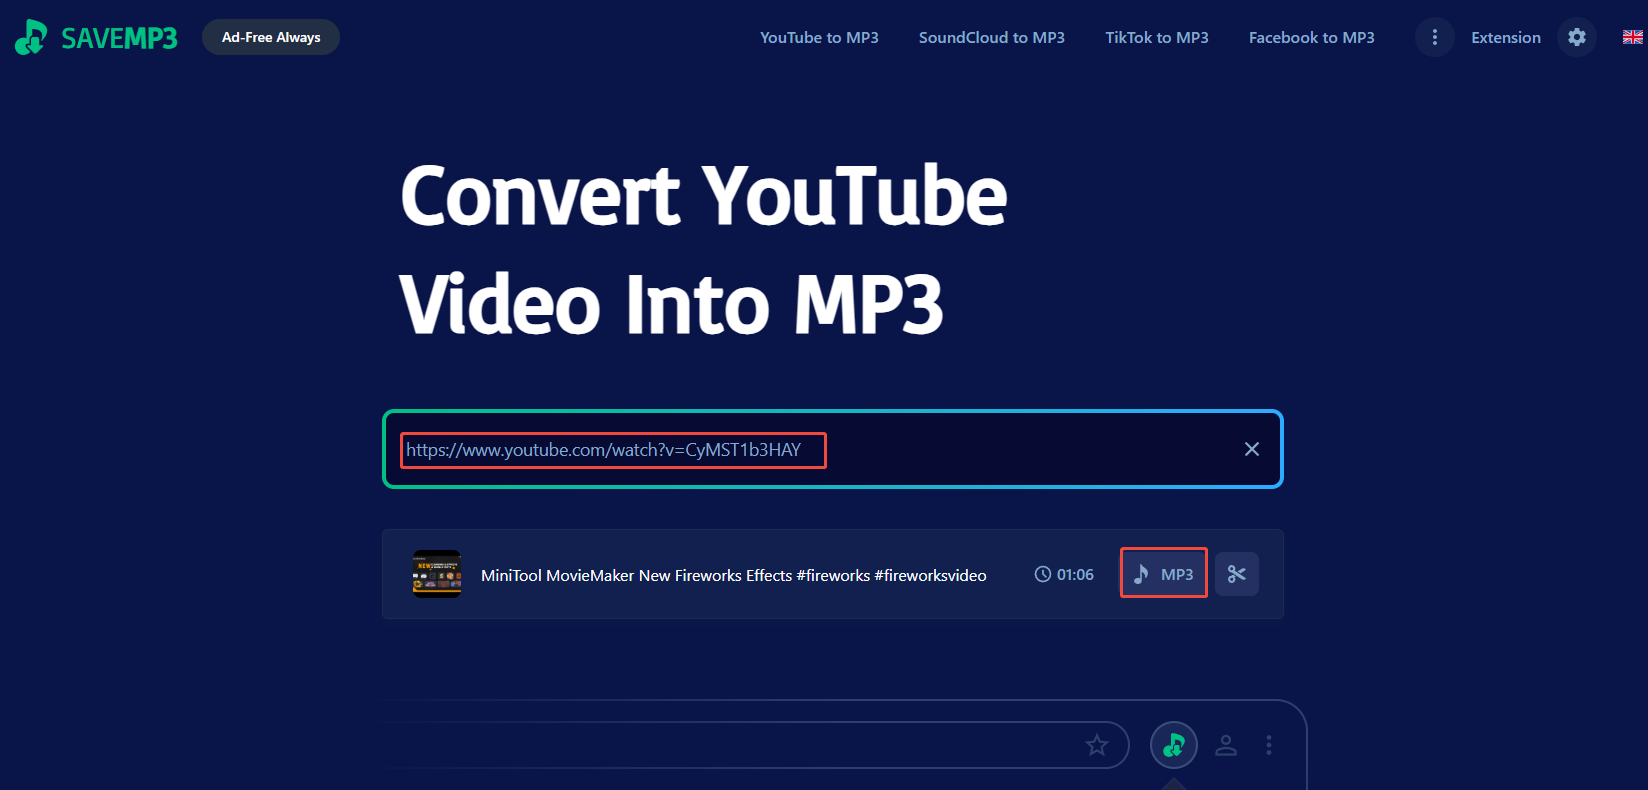
Task: Click the Convert YouTube Video Into MP3 heading
Action: pos(703,249)
